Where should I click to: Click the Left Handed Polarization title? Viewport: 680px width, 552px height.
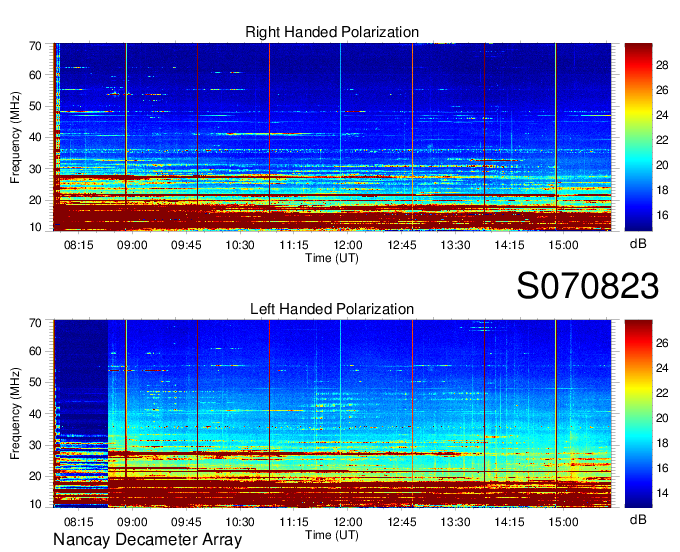332,309
